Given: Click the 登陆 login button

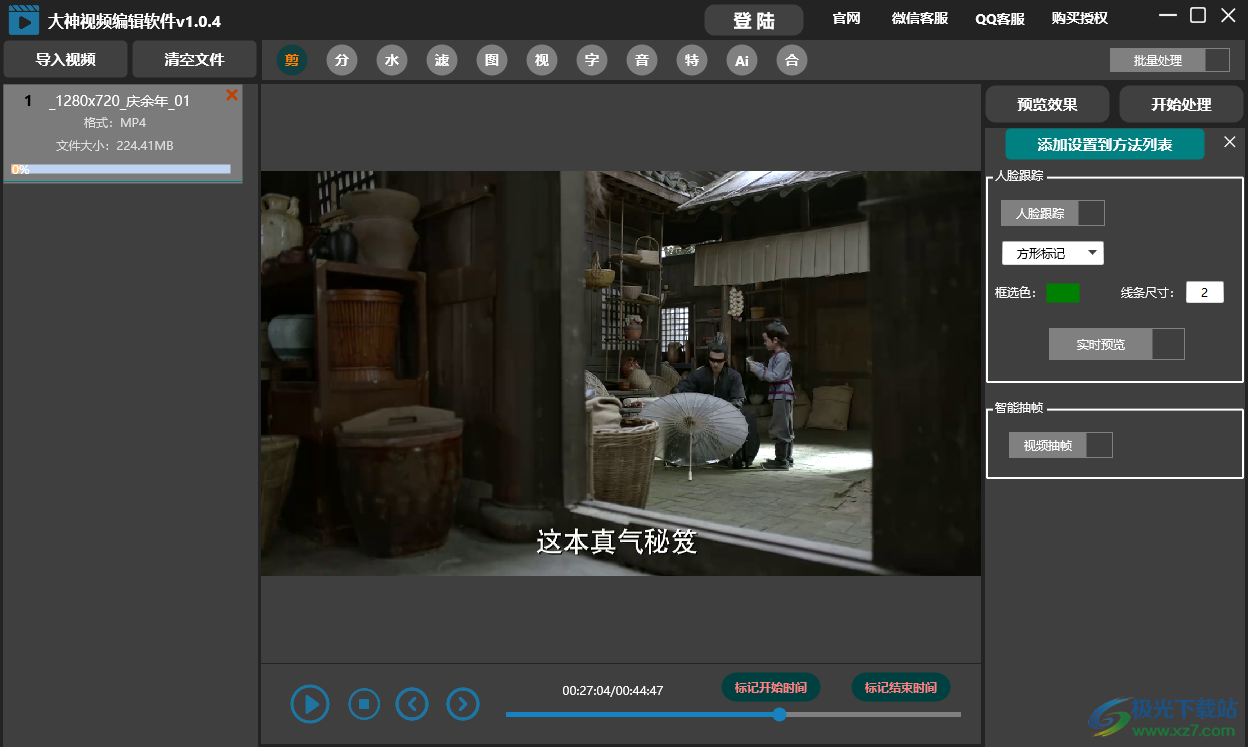Looking at the screenshot, I should 754,20.
